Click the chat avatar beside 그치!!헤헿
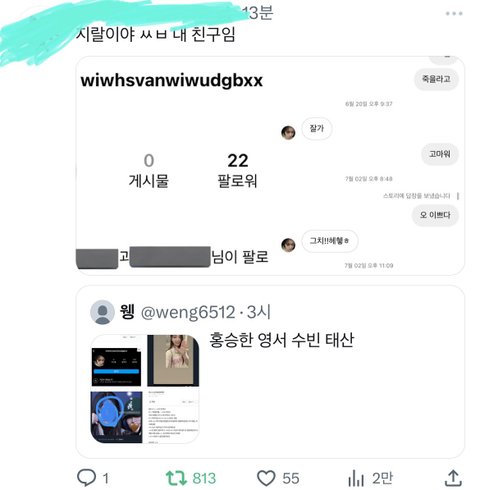Image resolution: width=480 pixels, height=490 pixels. pos(288,245)
